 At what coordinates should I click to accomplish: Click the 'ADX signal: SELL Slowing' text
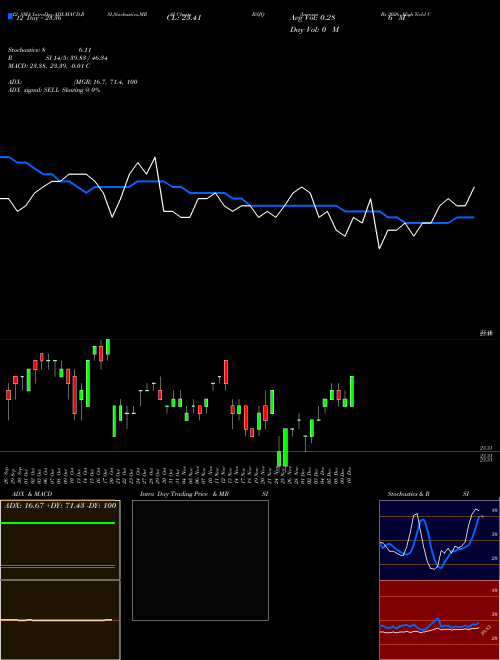coord(54,90)
